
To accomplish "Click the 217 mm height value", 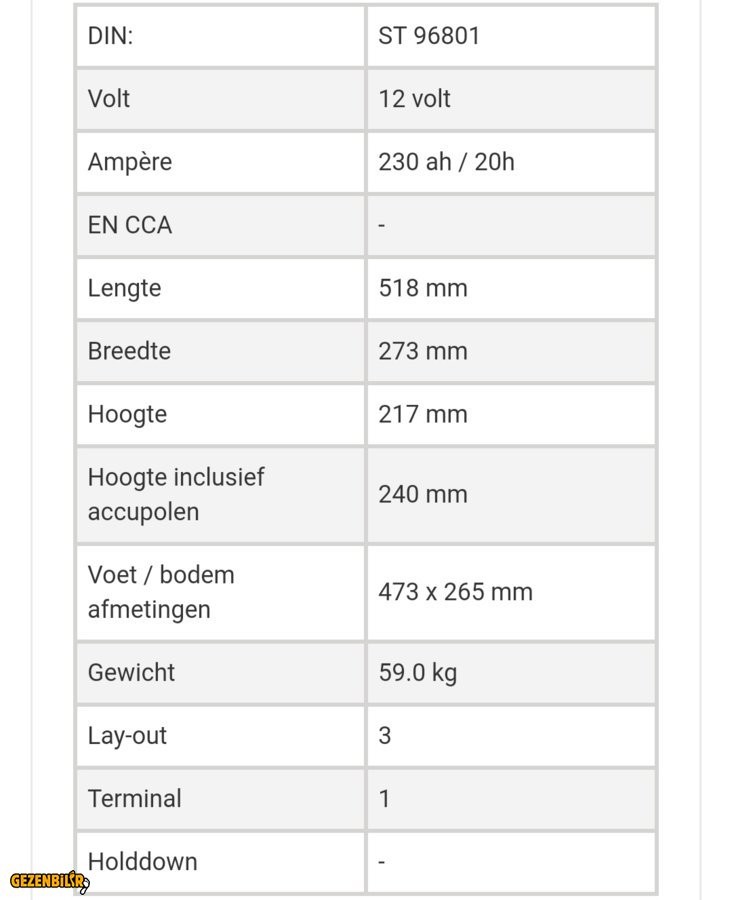I will 423,414.
